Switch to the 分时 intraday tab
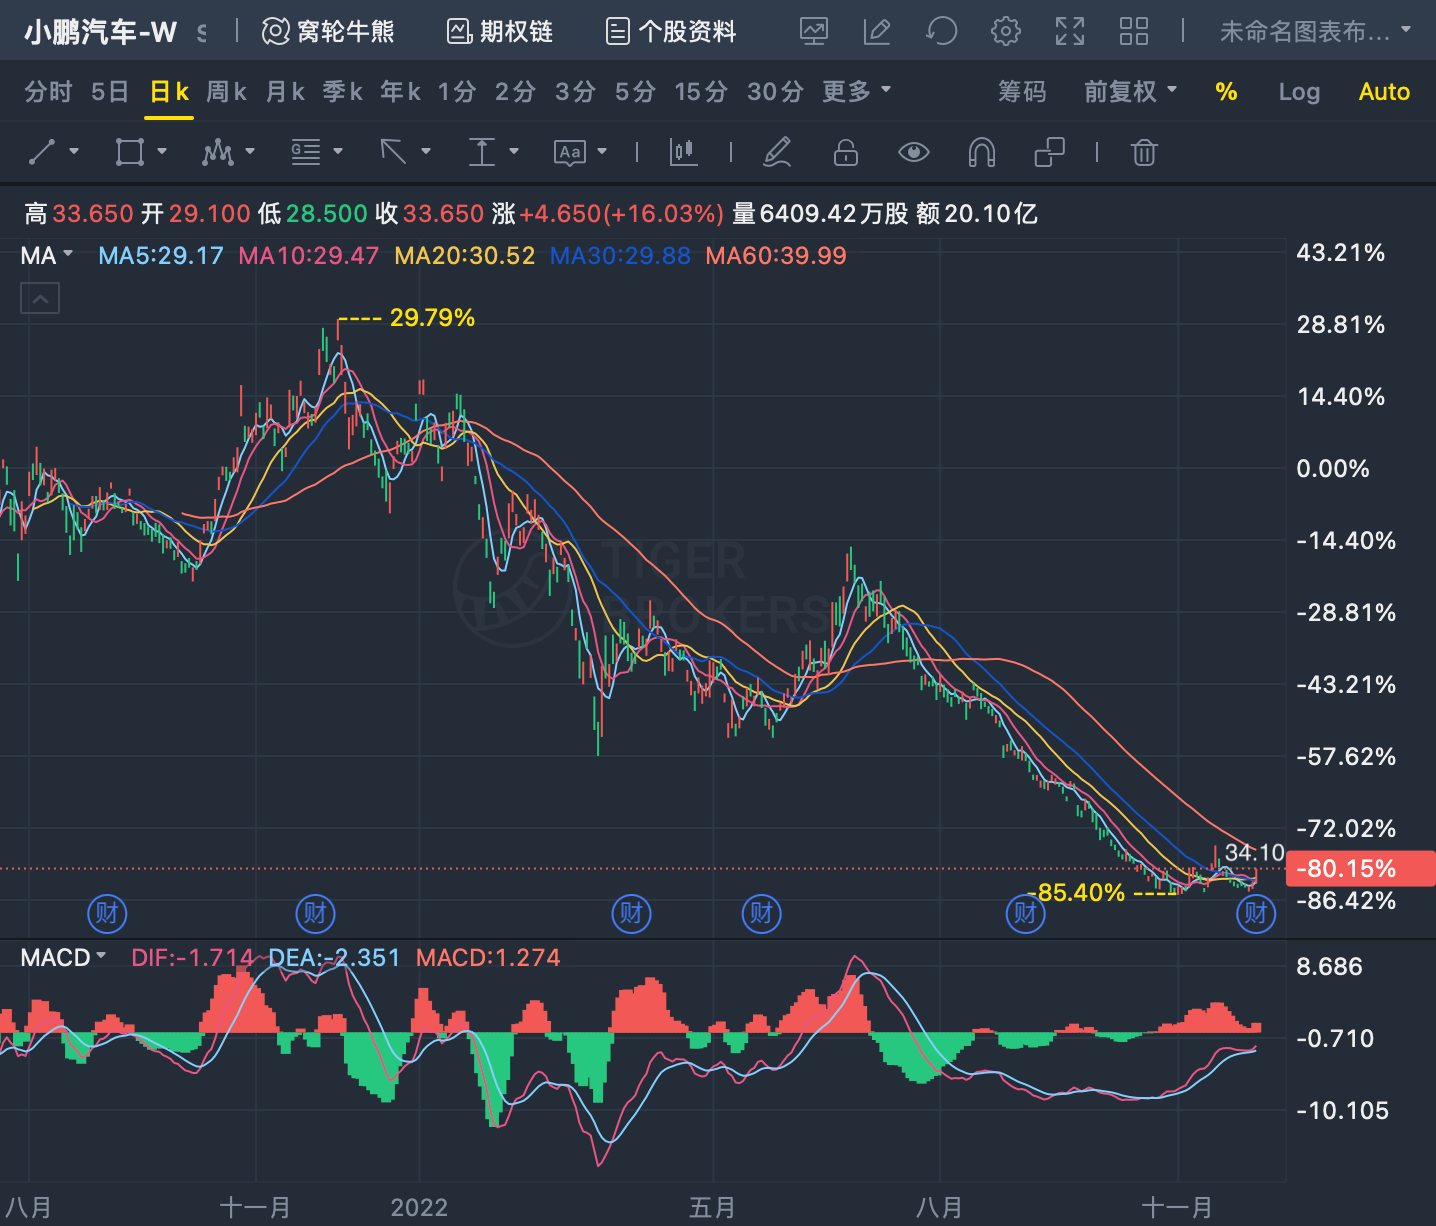The image size is (1436, 1226). point(48,92)
